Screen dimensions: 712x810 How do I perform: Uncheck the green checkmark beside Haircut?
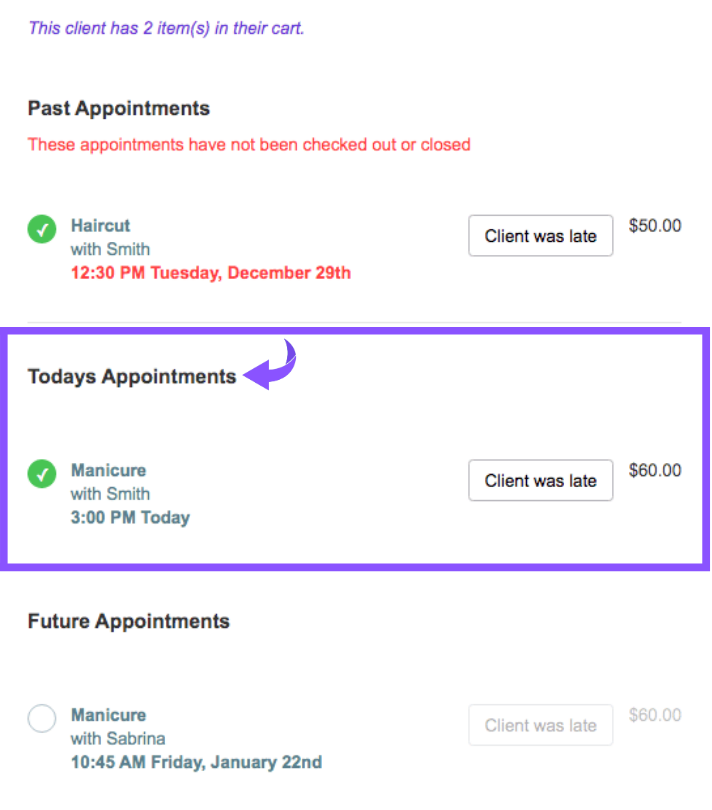pyautogui.click(x=42, y=229)
